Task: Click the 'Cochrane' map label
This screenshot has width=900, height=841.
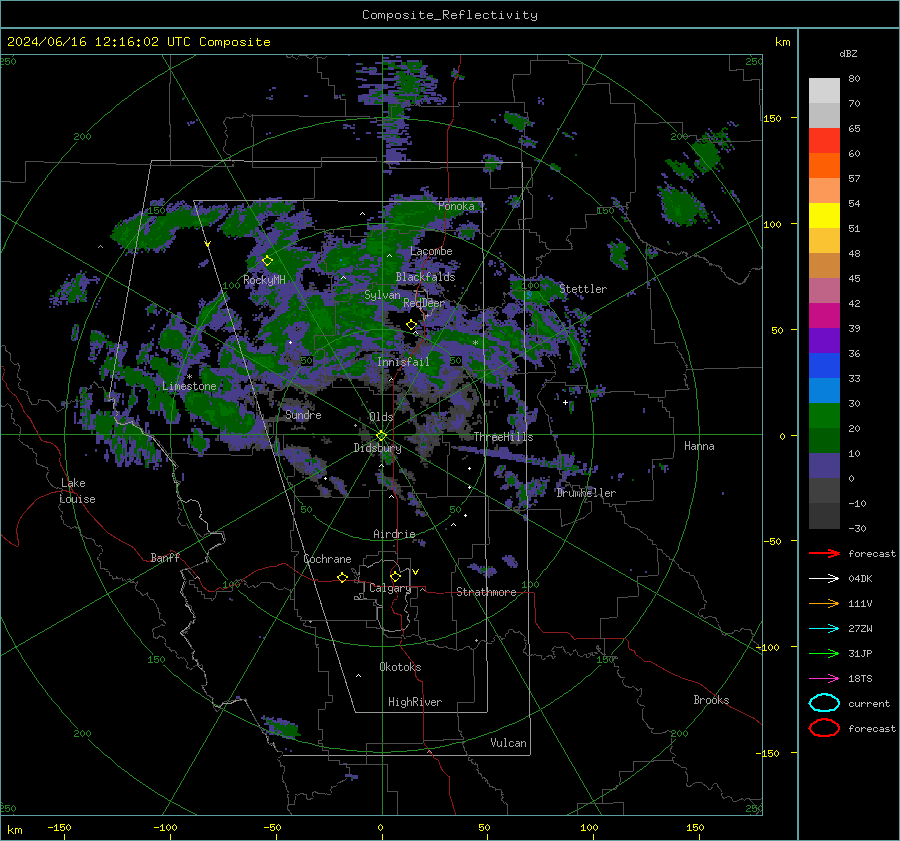Action: 327,559
